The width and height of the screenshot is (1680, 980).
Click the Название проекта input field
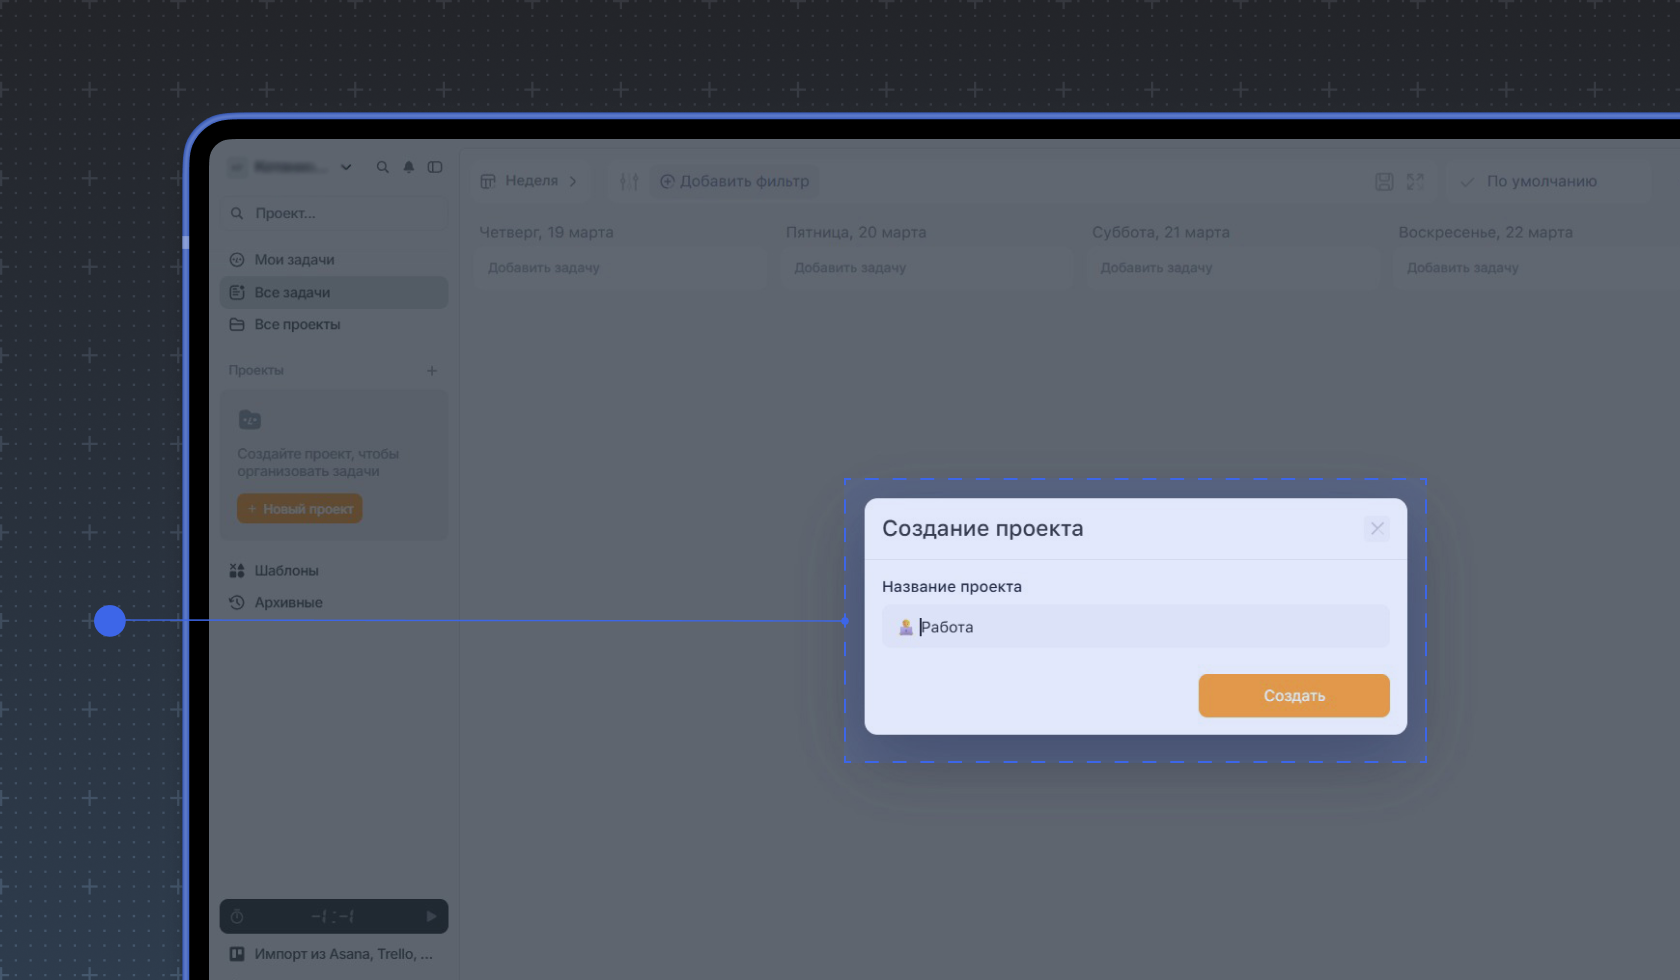tap(1150, 627)
